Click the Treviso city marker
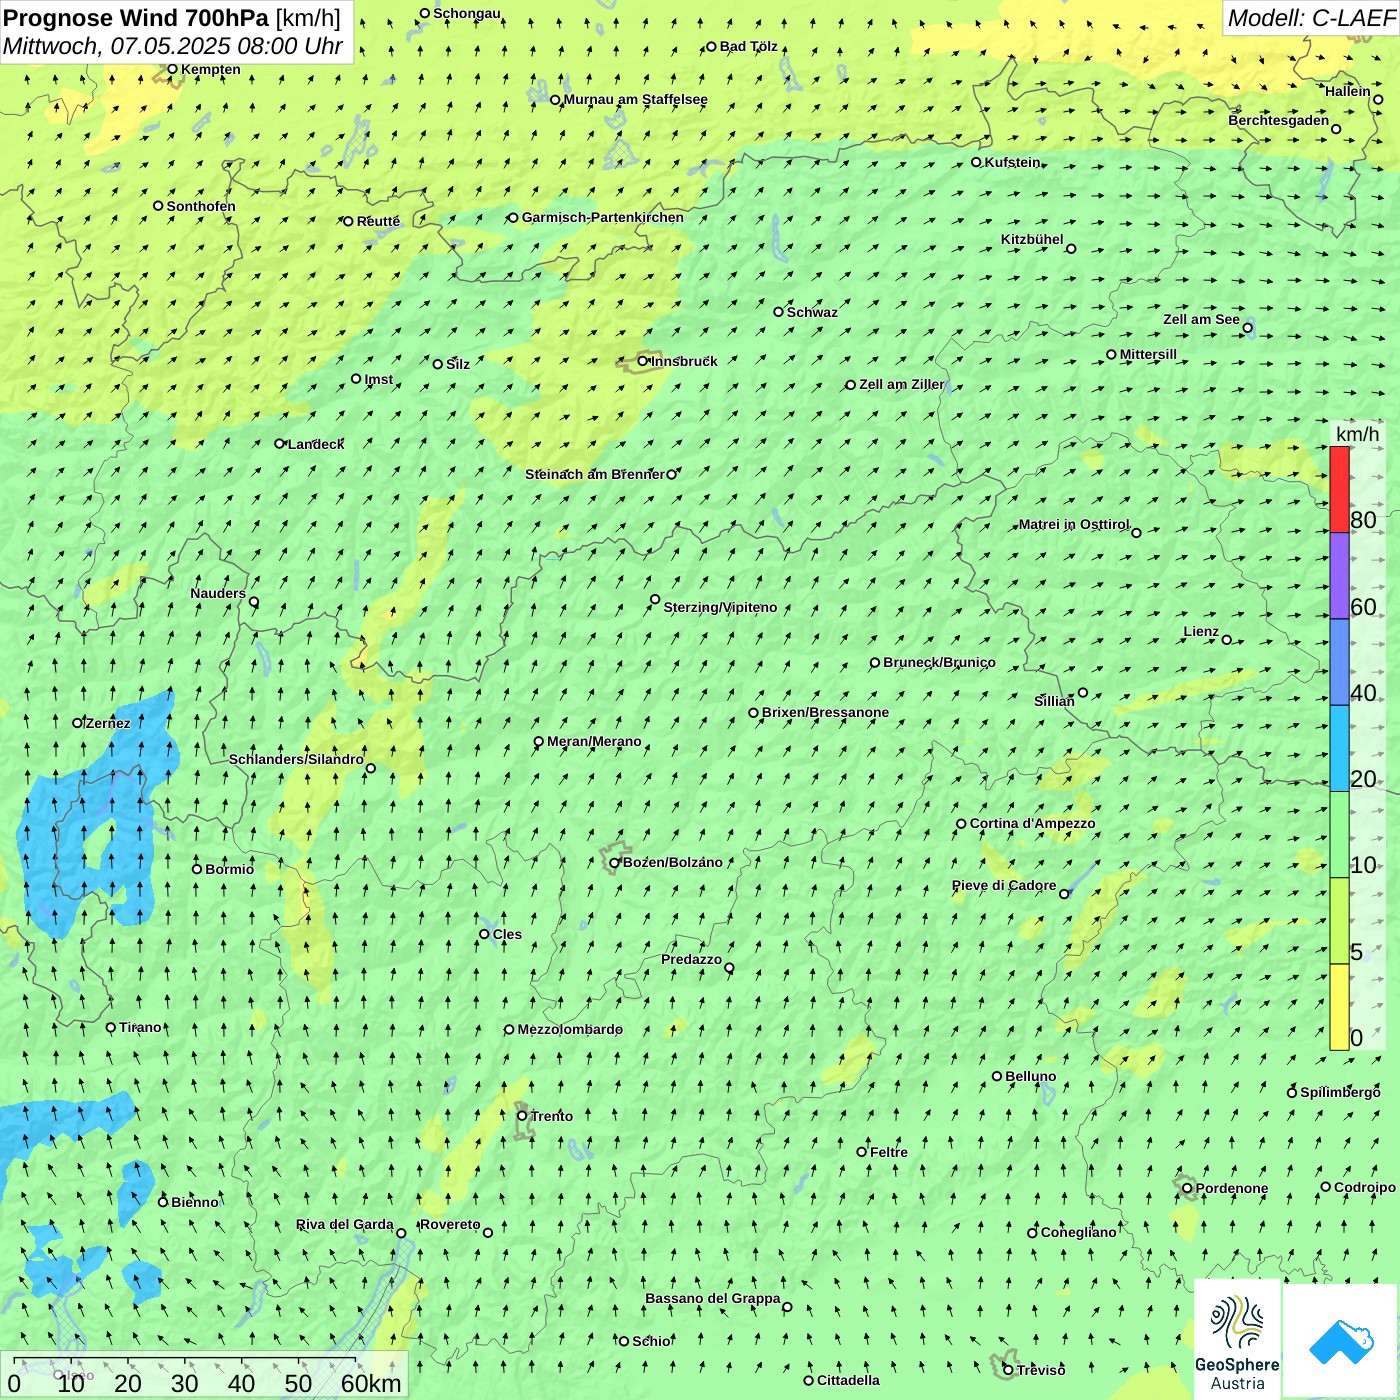The height and width of the screenshot is (1400, 1400). 1008,1370
